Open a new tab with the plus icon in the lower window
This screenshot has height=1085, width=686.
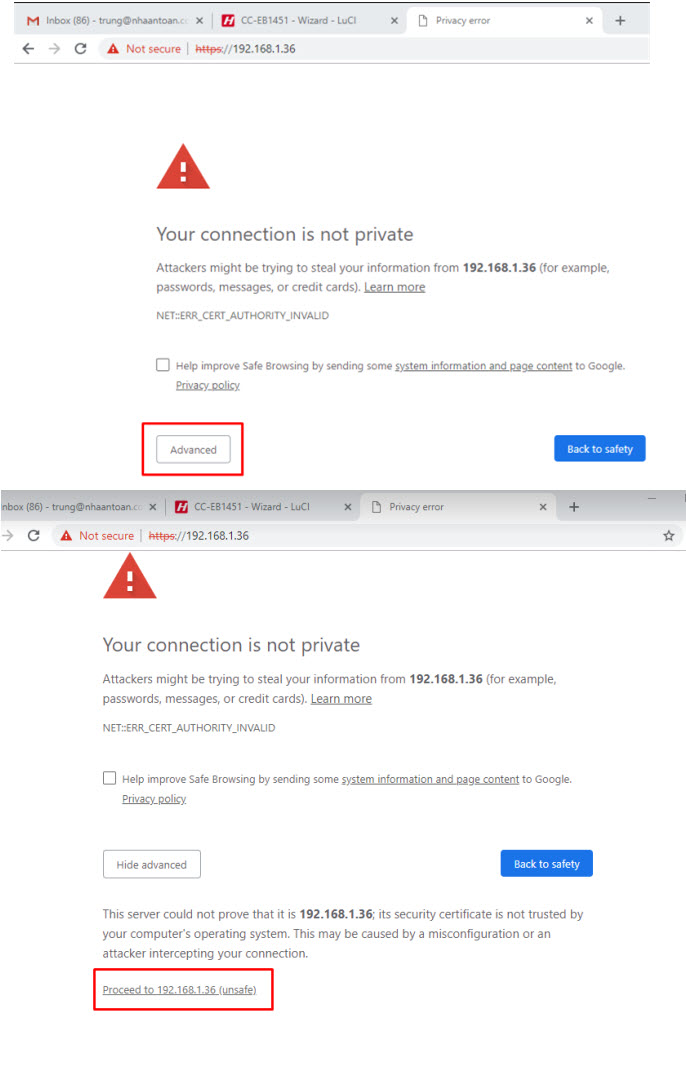574,507
